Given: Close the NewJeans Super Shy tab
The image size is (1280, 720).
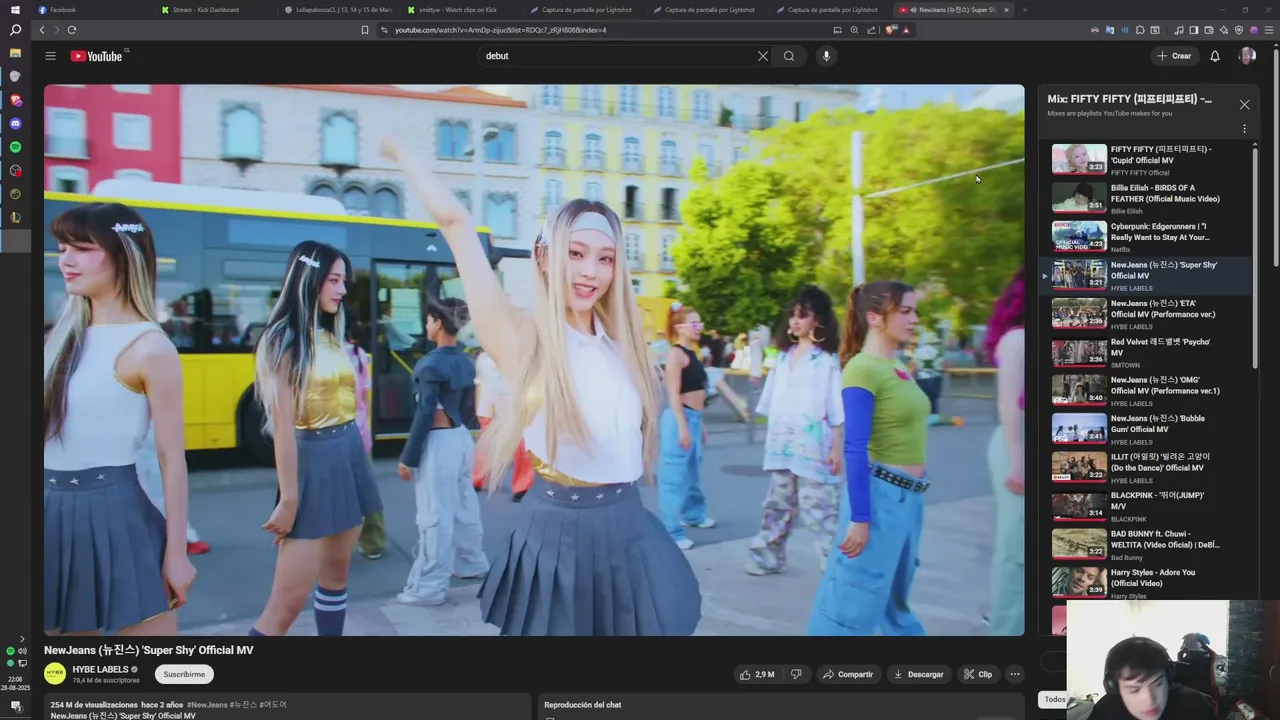Looking at the screenshot, I should click(1006, 10).
